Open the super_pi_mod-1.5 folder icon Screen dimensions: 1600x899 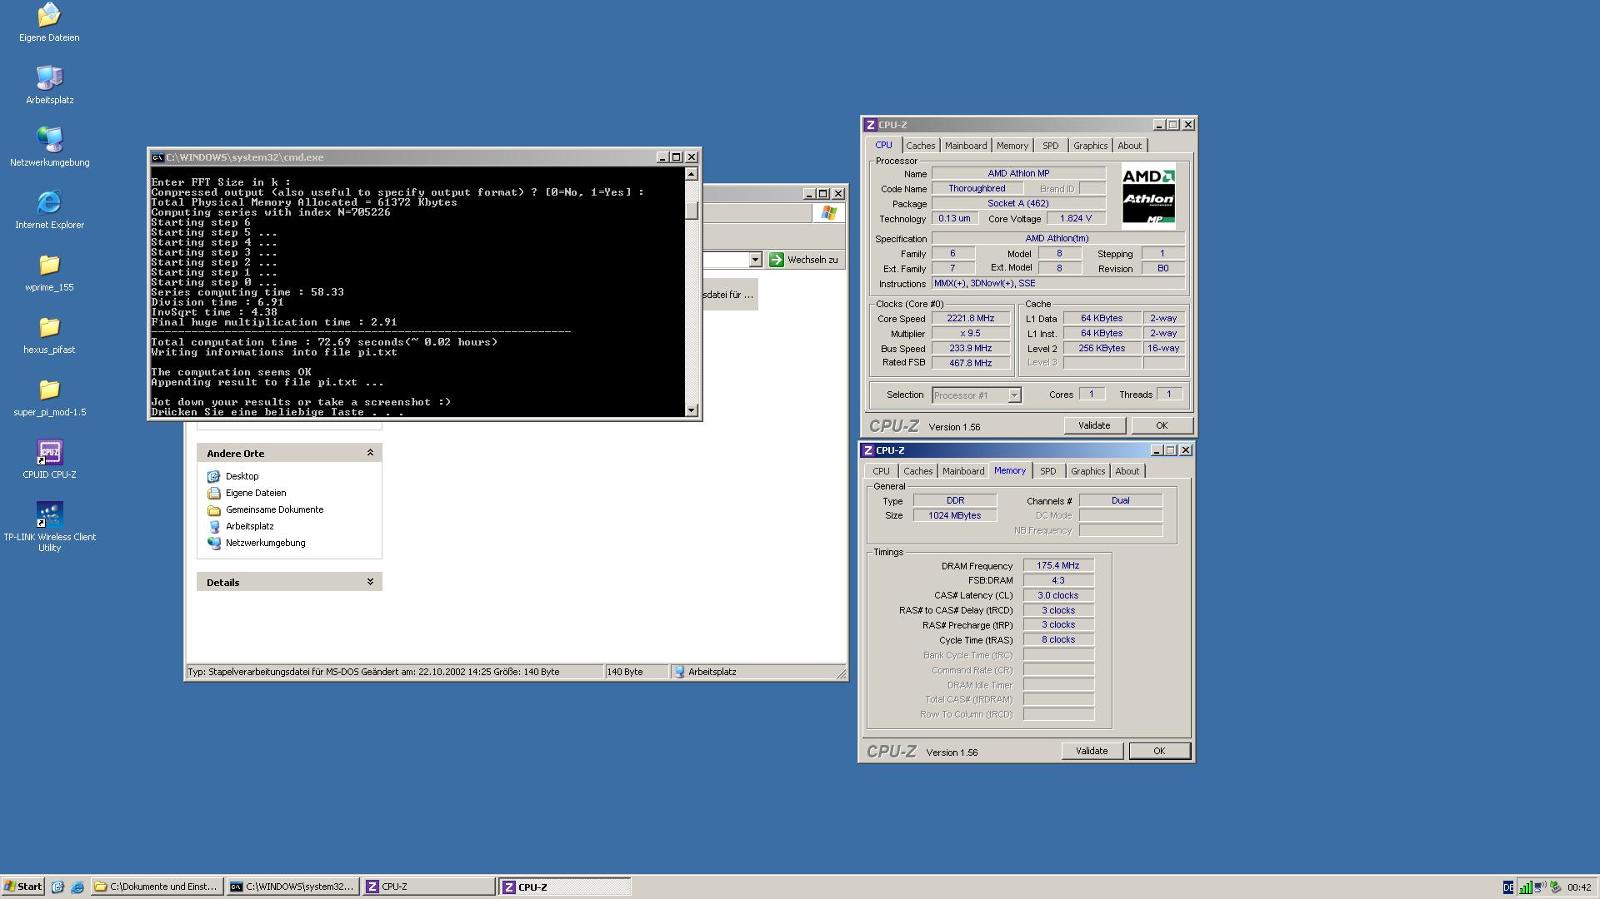point(49,397)
